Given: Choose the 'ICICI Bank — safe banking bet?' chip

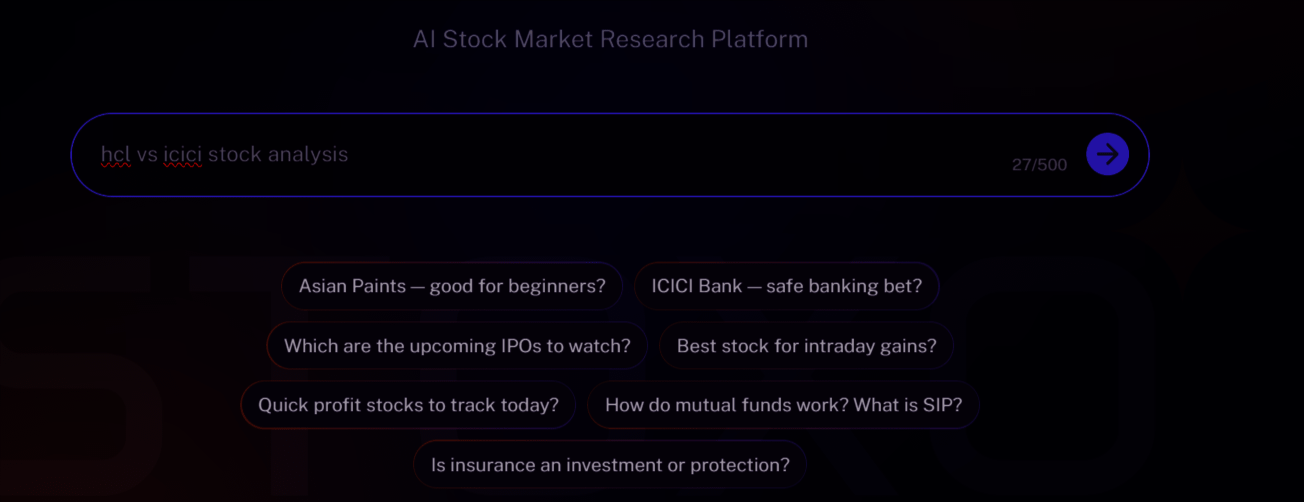Looking at the screenshot, I should tap(786, 286).
